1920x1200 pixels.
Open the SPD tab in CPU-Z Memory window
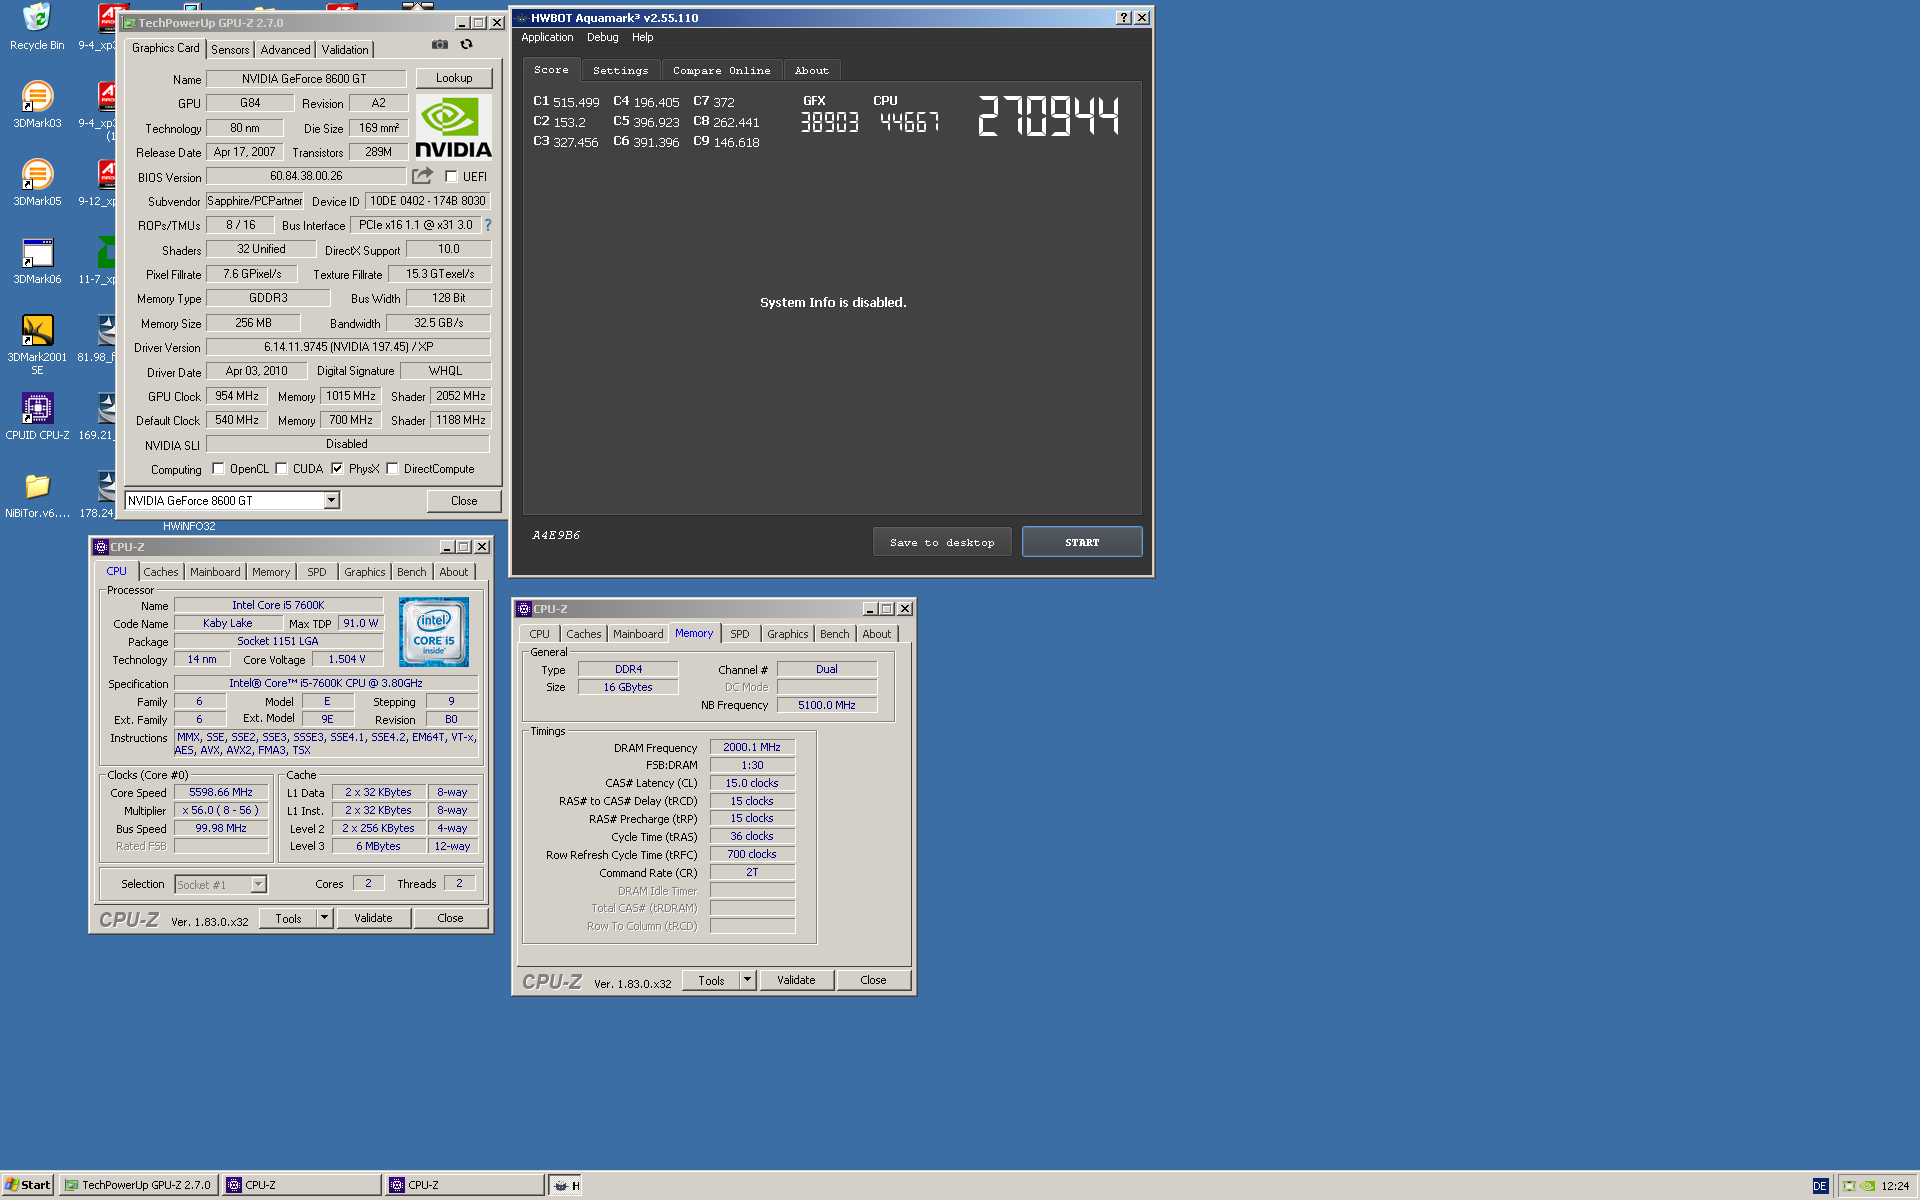coord(739,634)
